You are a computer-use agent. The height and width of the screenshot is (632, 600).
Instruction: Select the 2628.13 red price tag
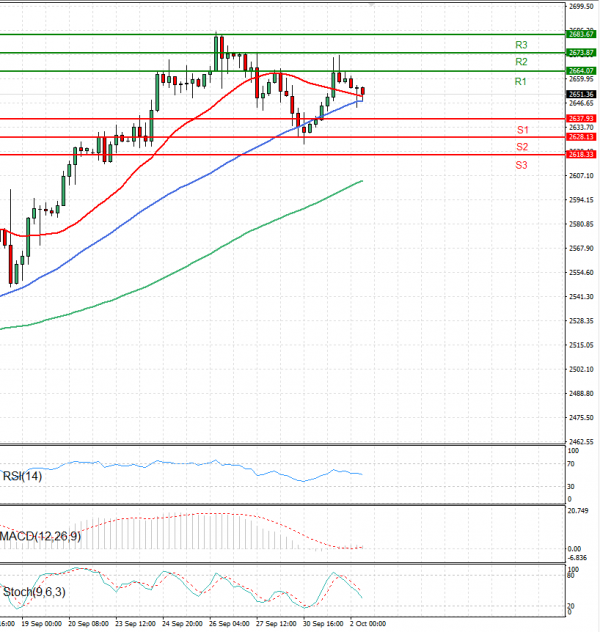(581, 137)
